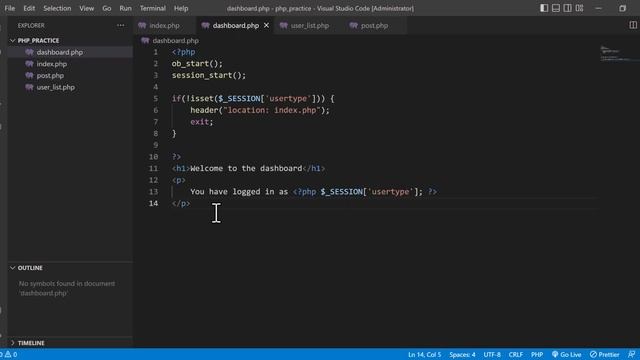This screenshot has width=640, height=360.
Task: Select dashboard.php active tab
Action: click(236, 25)
